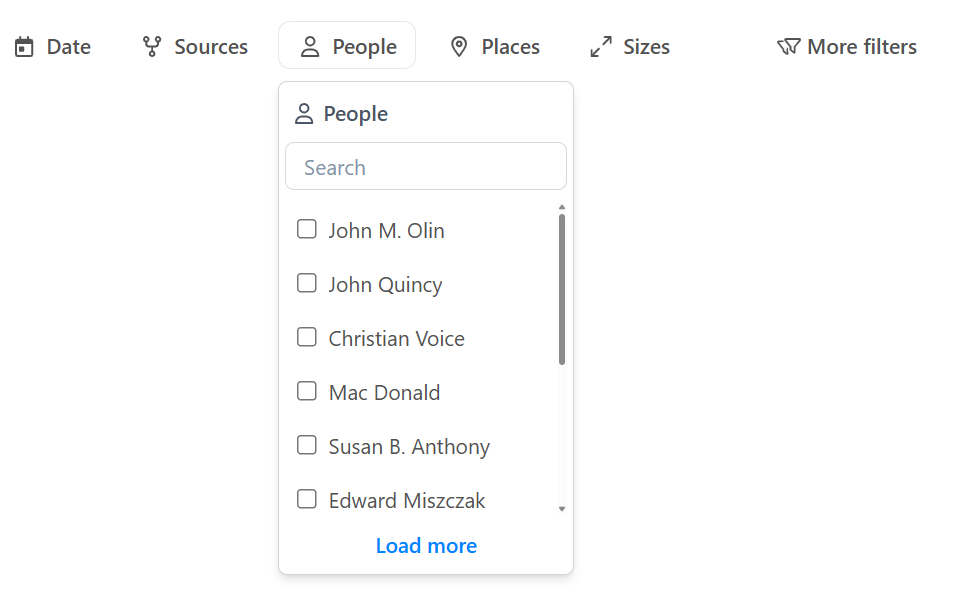Open the Date filter dropdown

coord(53,47)
